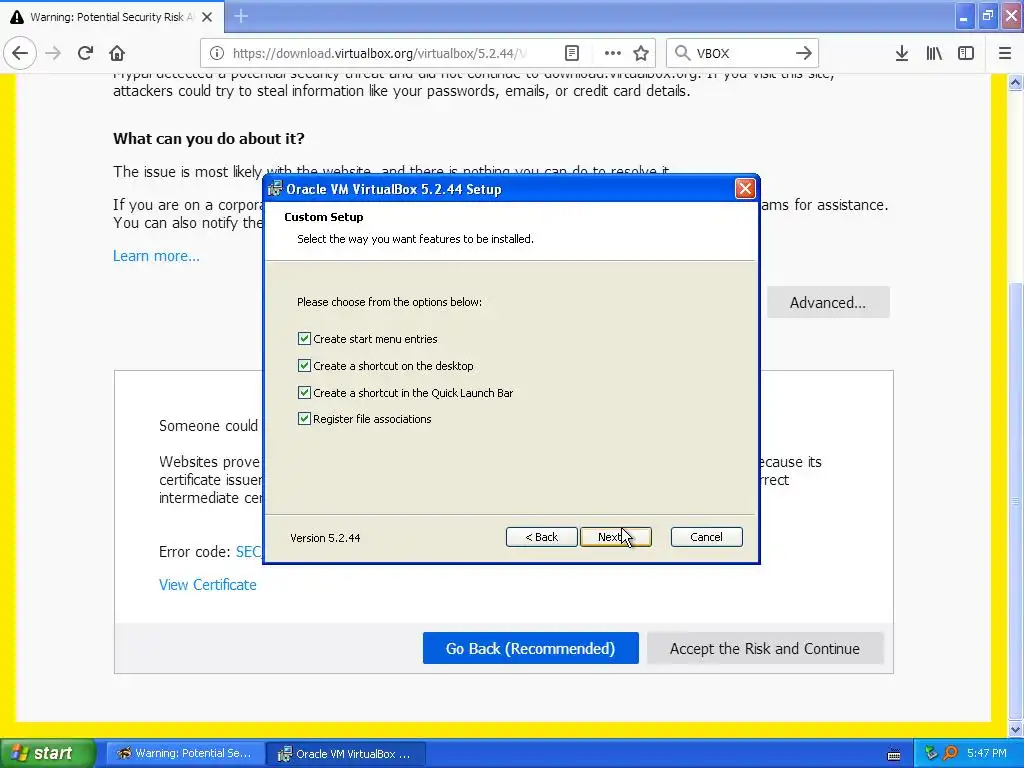Uncheck Register file associations
The image size is (1024, 768).
[x=304, y=419]
